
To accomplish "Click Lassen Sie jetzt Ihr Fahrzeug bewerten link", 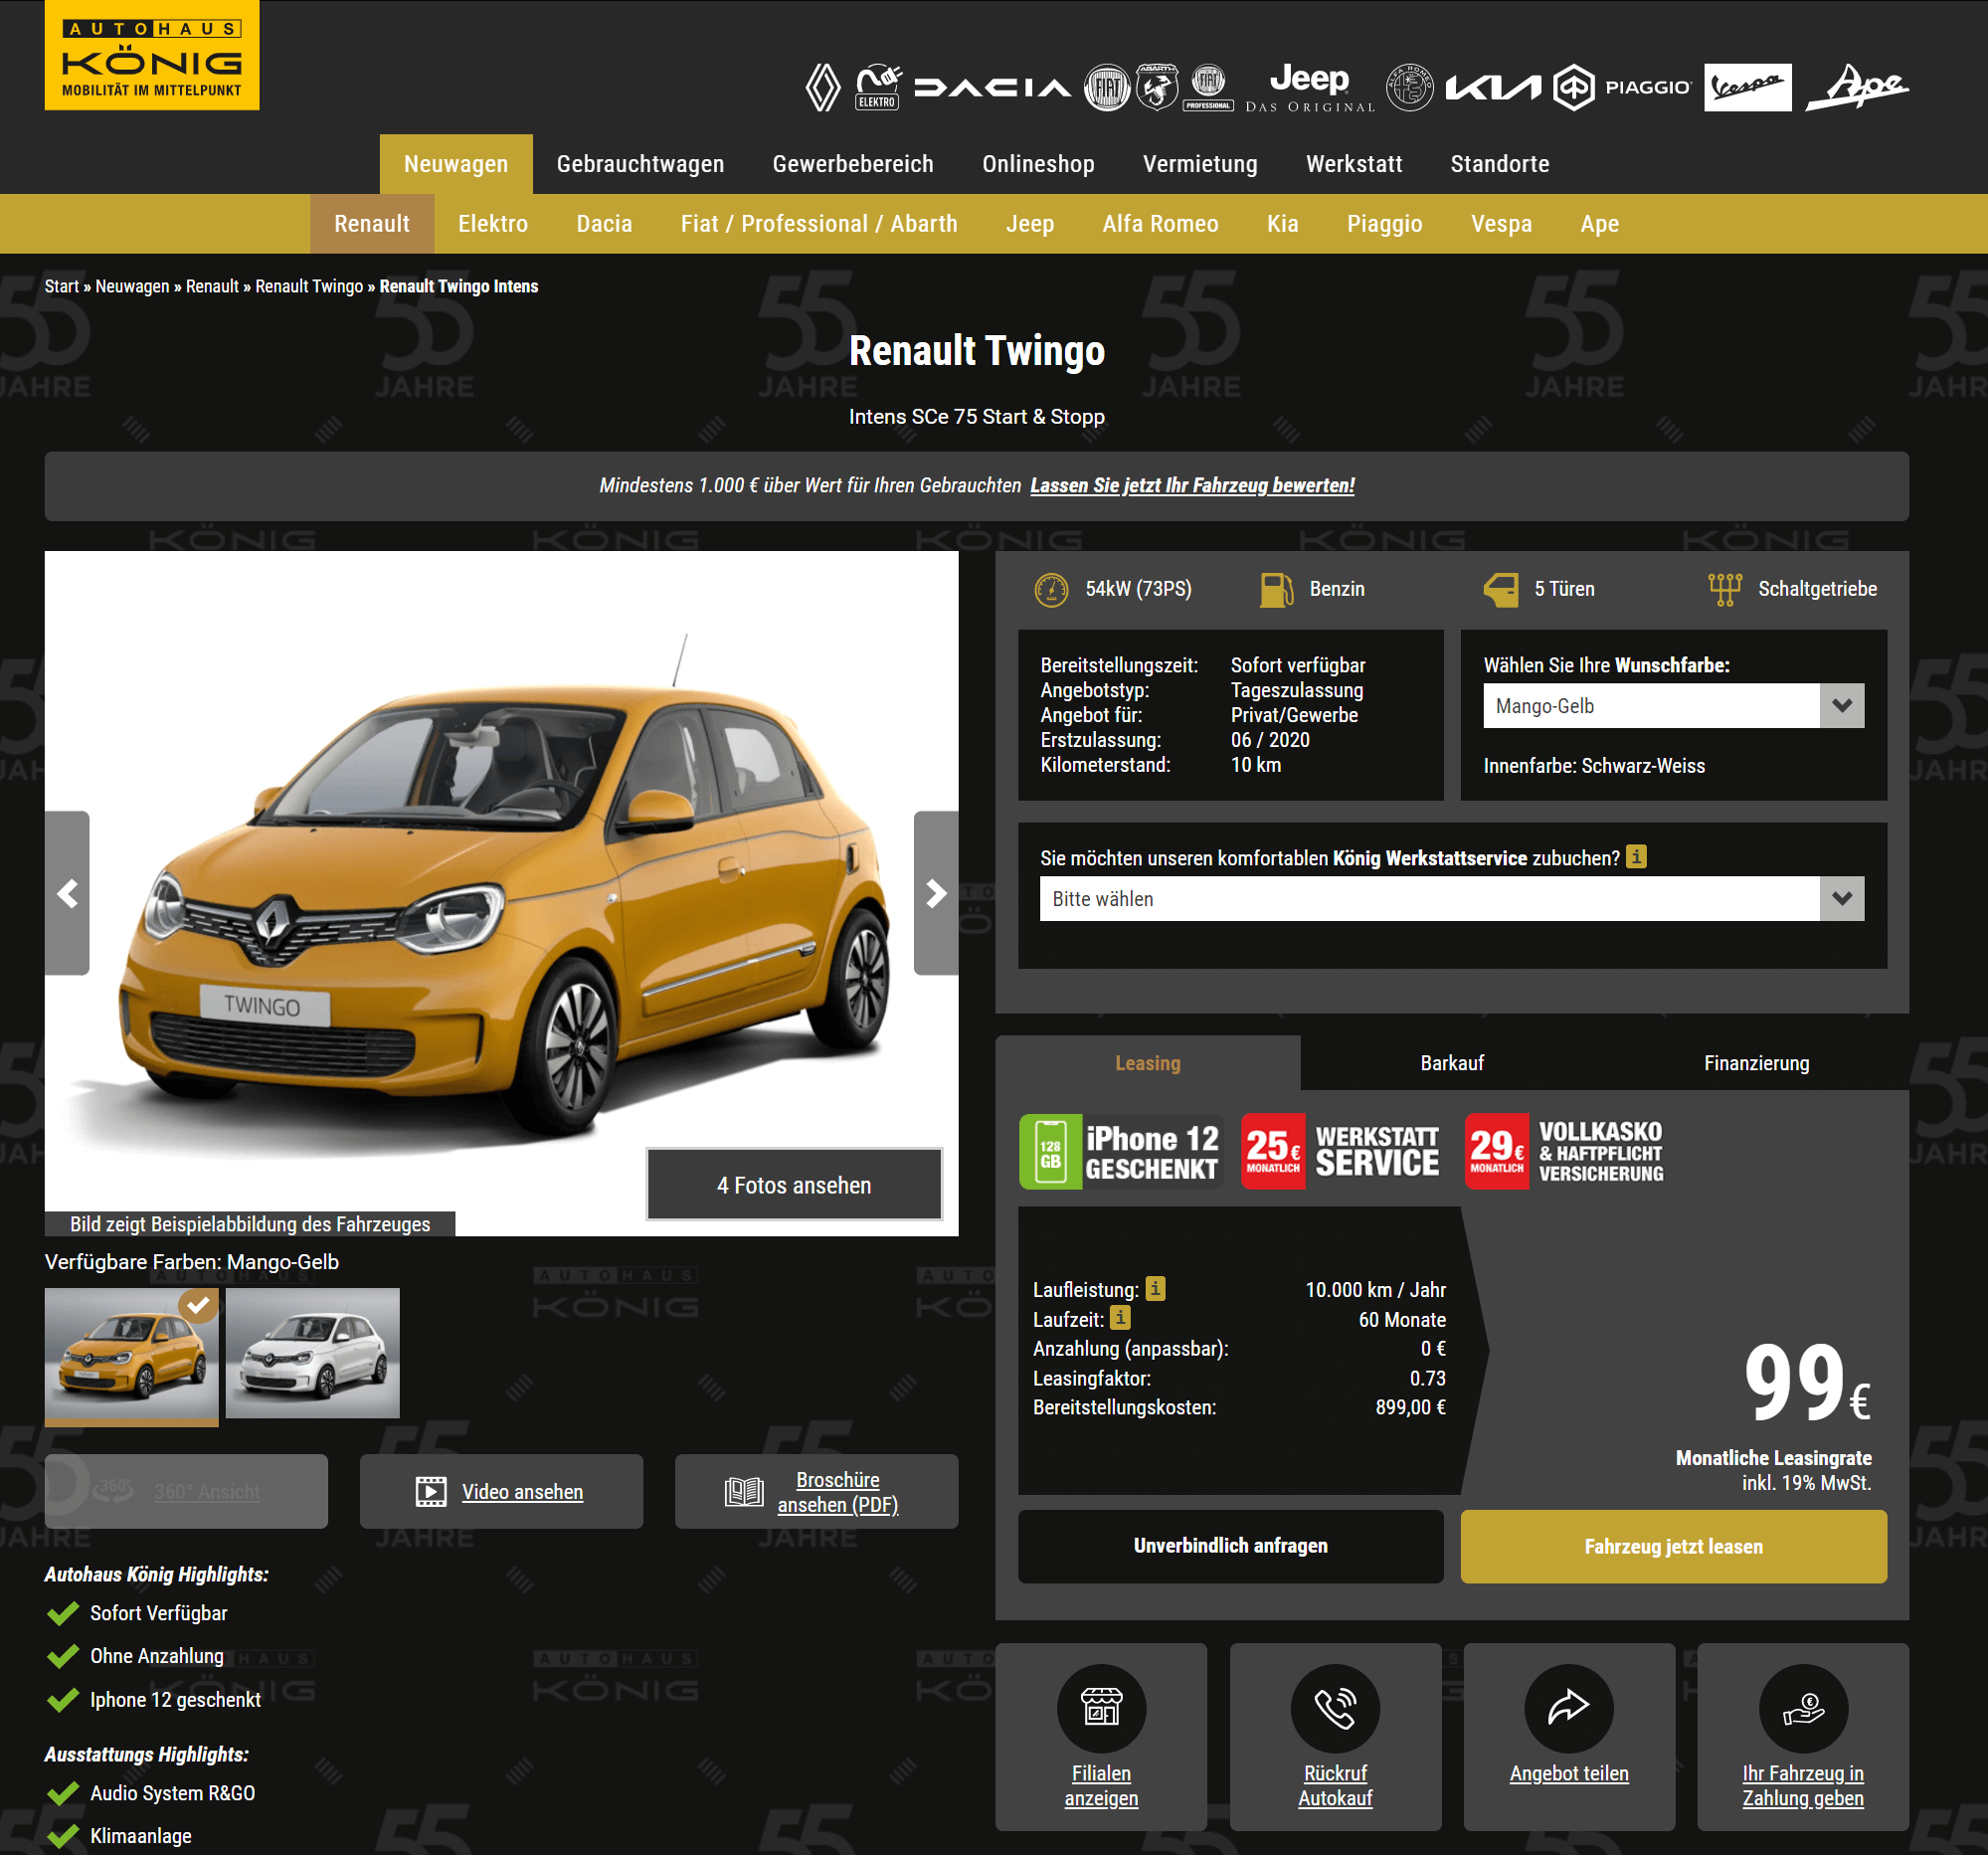I will coord(1192,486).
